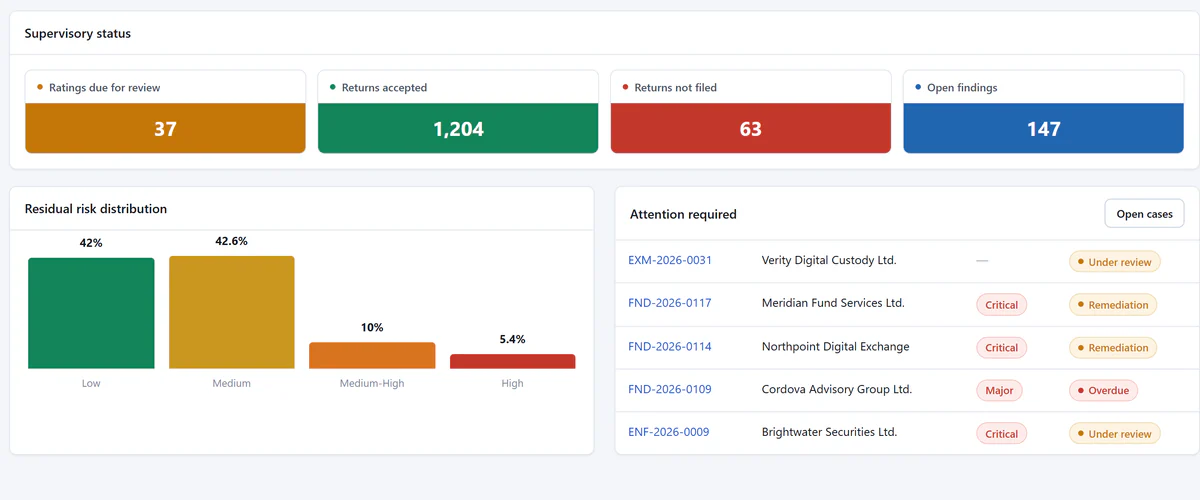This screenshot has height=500, width=1200.
Task: Open the Returns not filed 63 tile
Action: point(750,111)
